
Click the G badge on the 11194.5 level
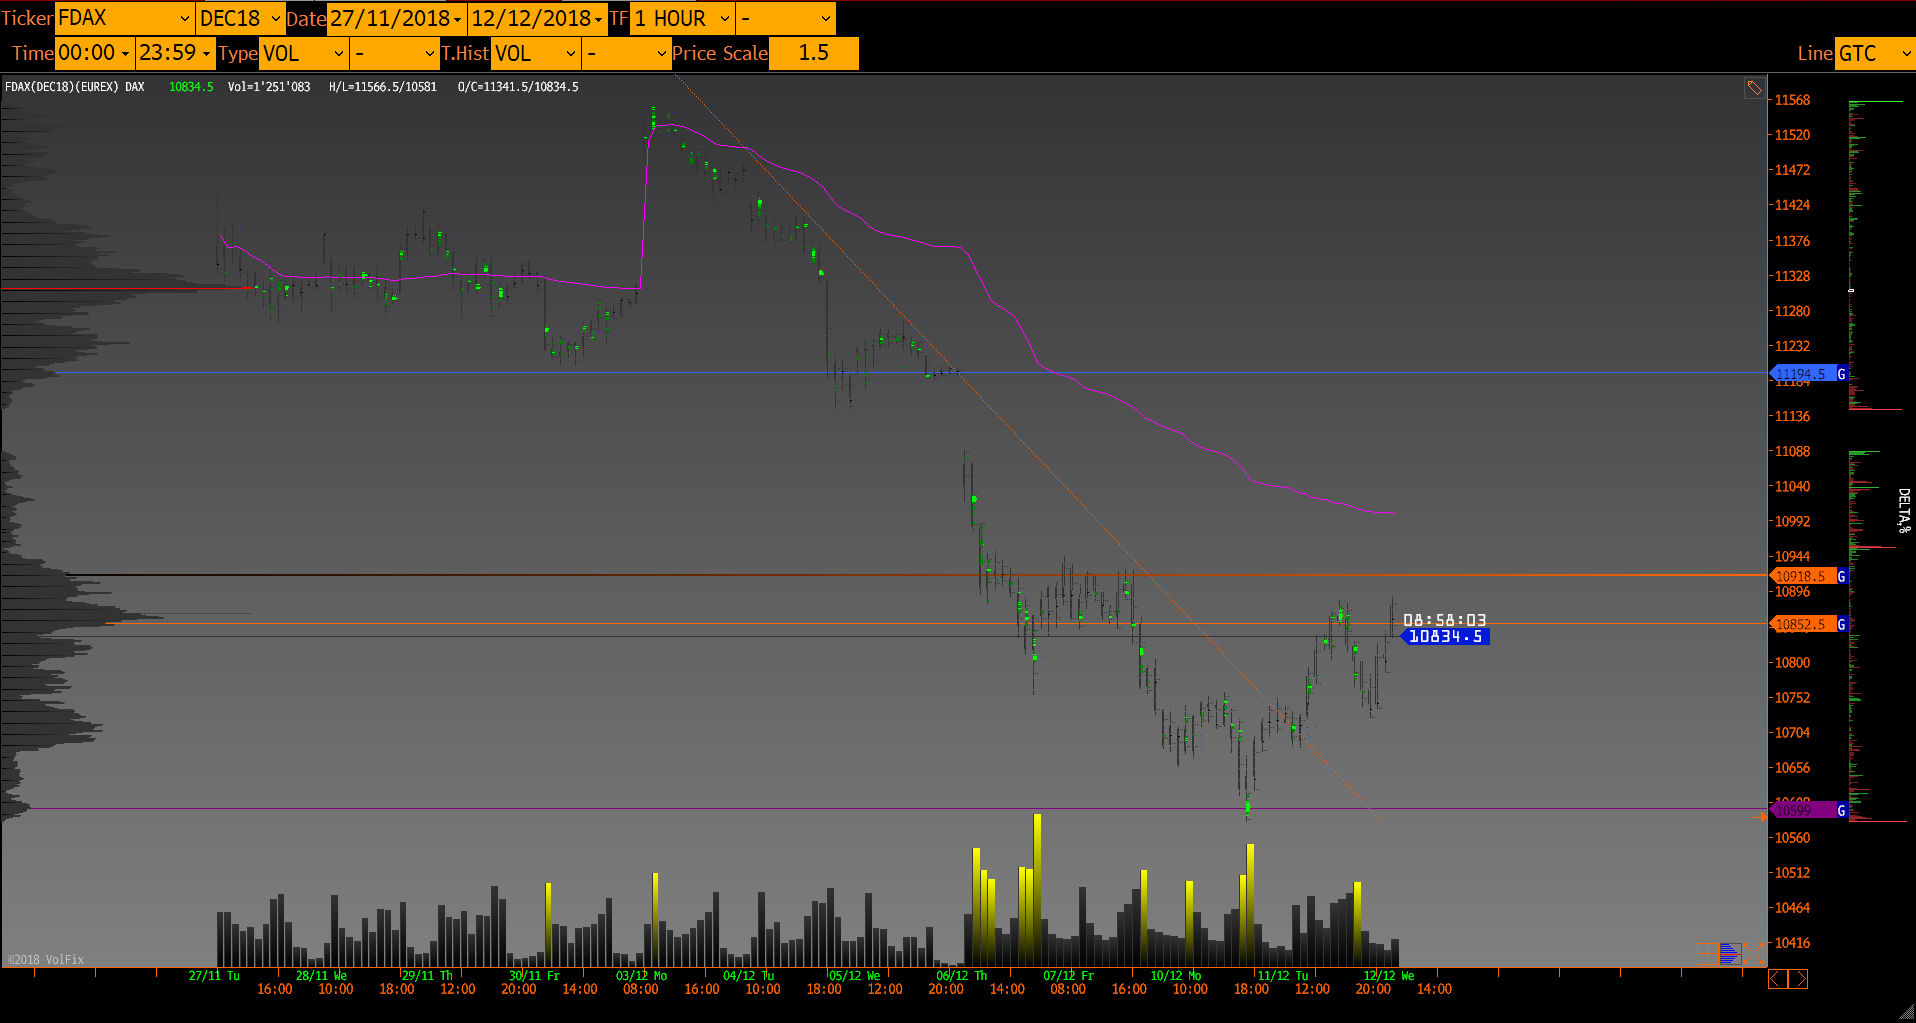(1841, 374)
